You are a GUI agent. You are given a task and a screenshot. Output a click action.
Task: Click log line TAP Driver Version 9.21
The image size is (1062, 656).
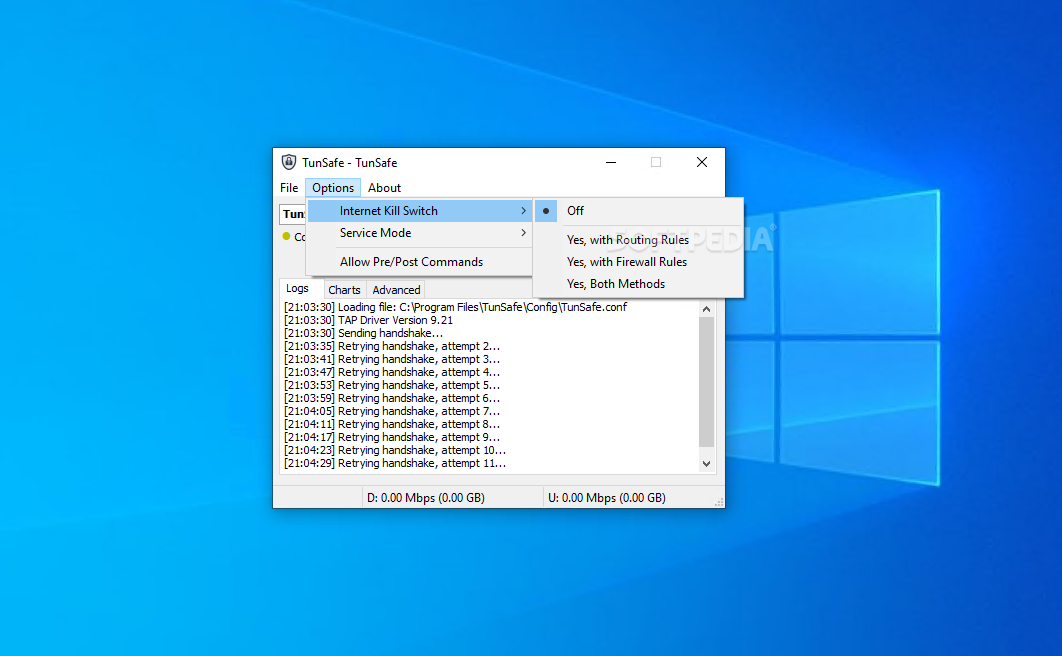click(368, 320)
